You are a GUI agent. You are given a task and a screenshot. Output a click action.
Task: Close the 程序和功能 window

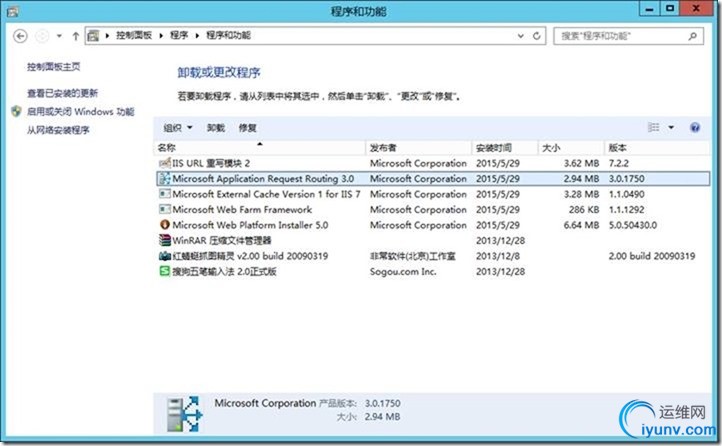tap(696, 9)
